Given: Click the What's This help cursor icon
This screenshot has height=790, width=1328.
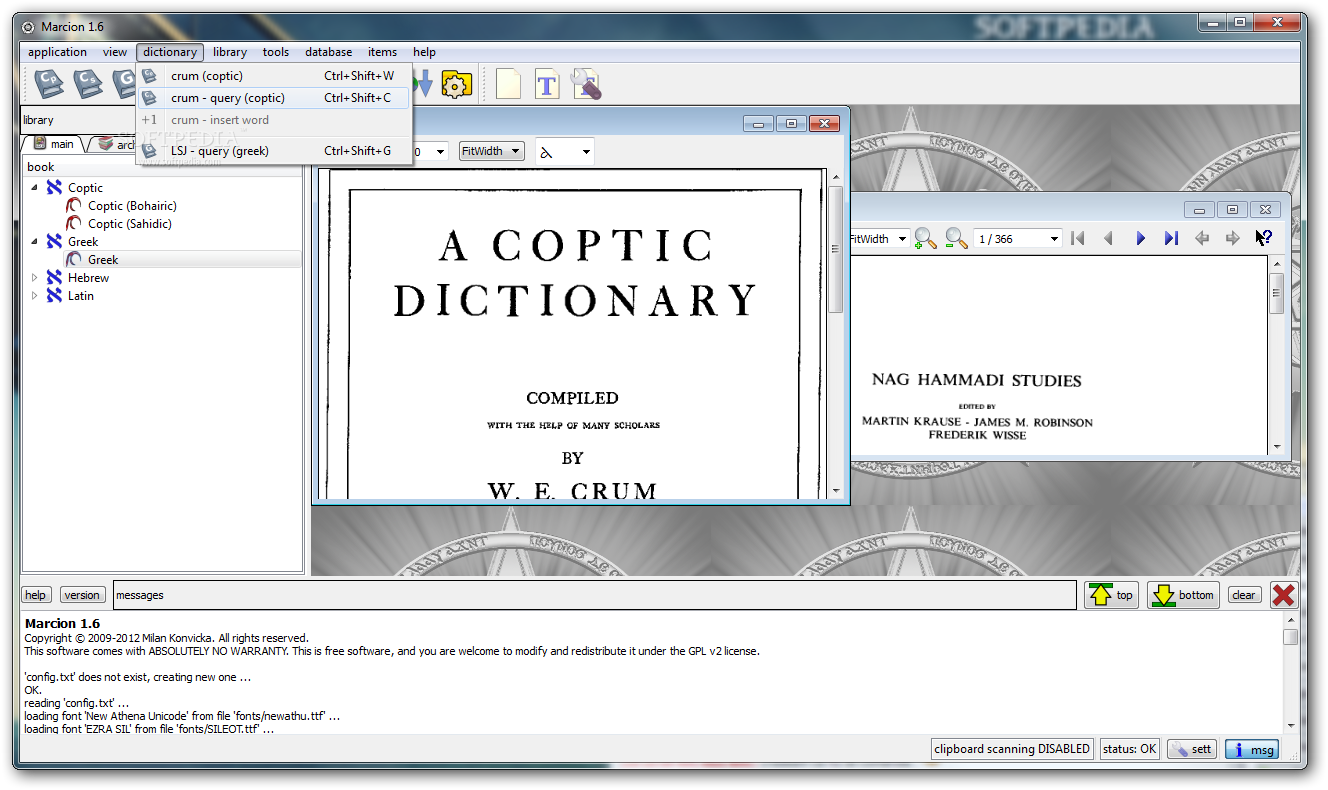Looking at the screenshot, I should [x=1264, y=238].
